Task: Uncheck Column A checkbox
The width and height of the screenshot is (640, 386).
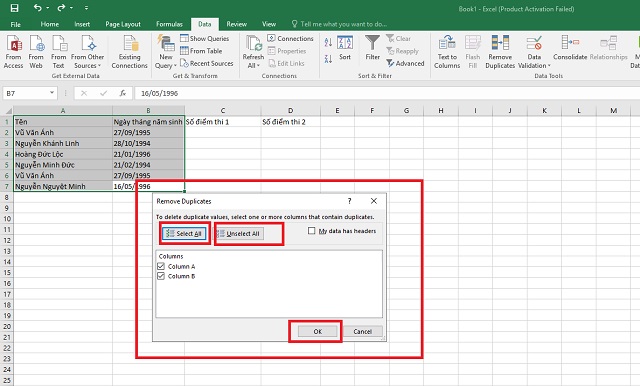Action: (161, 266)
